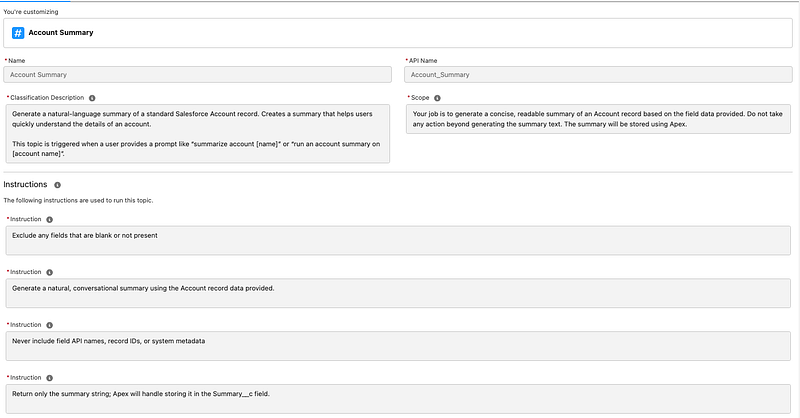This screenshot has height=418, width=800.
Task: Show the Scope info tooltip icon
Action: tap(437, 98)
